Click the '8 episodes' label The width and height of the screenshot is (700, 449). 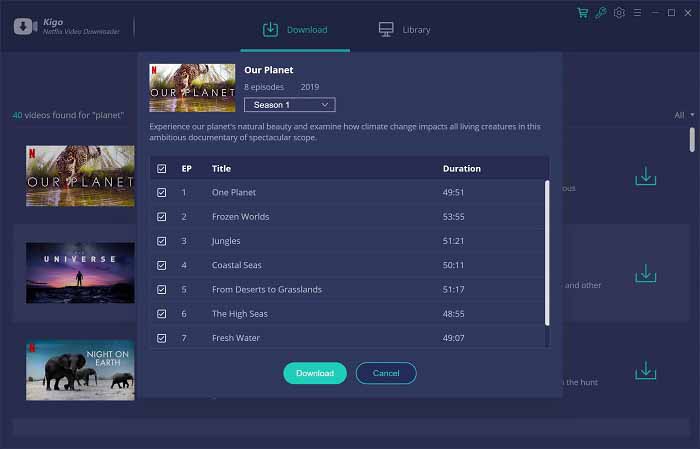[x=264, y=87]
